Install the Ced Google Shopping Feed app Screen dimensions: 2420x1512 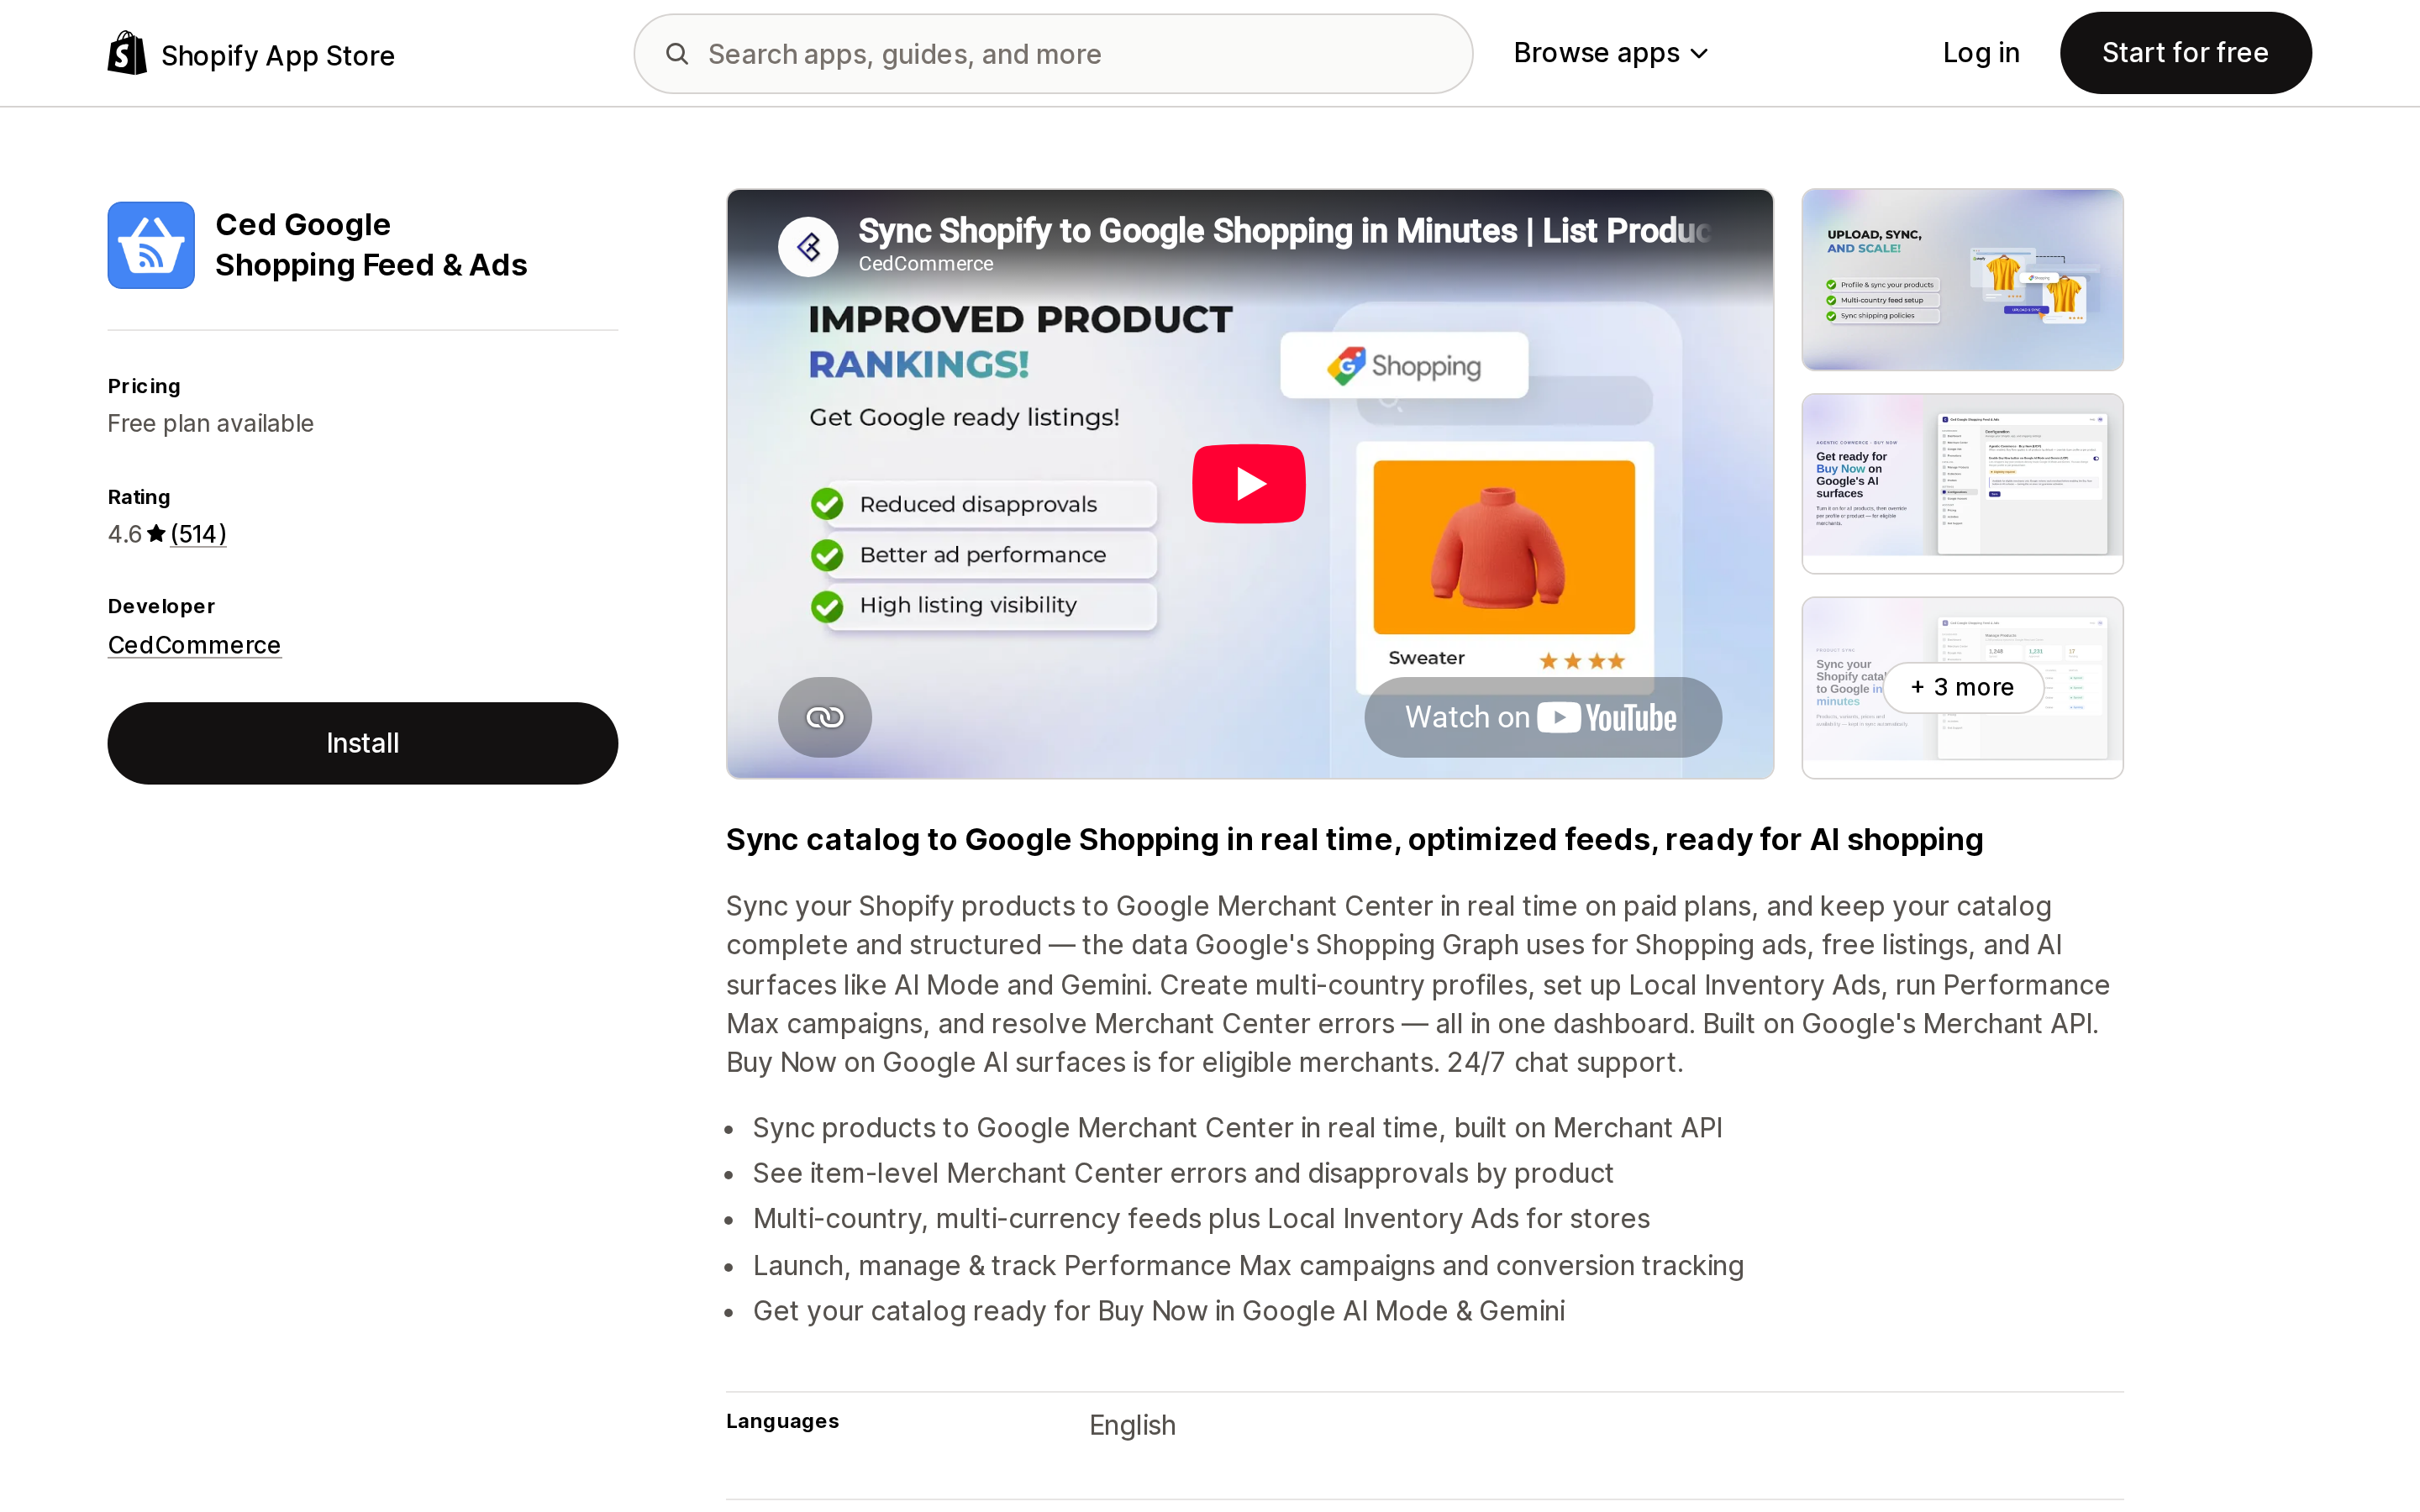363,743
